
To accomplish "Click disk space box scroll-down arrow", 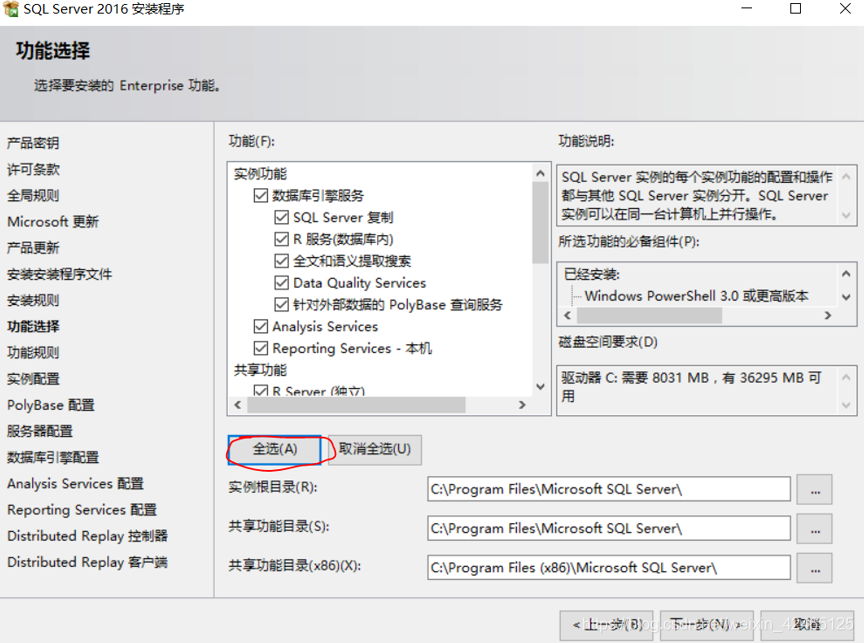I will pos(846,406).
